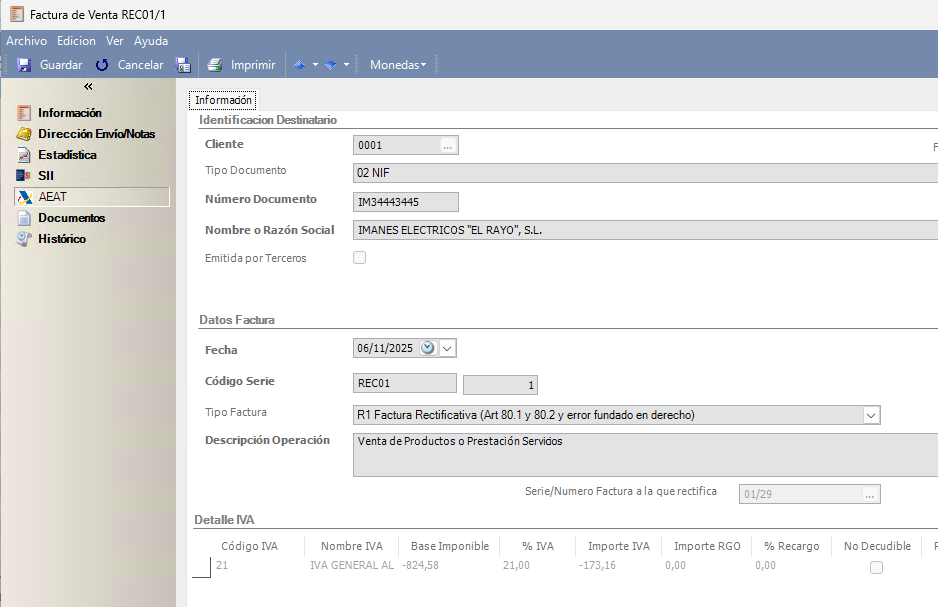Toggle the Emitida por Terceros checkbox
Viewport: 938px width, 607px height.
coord(360,258)
